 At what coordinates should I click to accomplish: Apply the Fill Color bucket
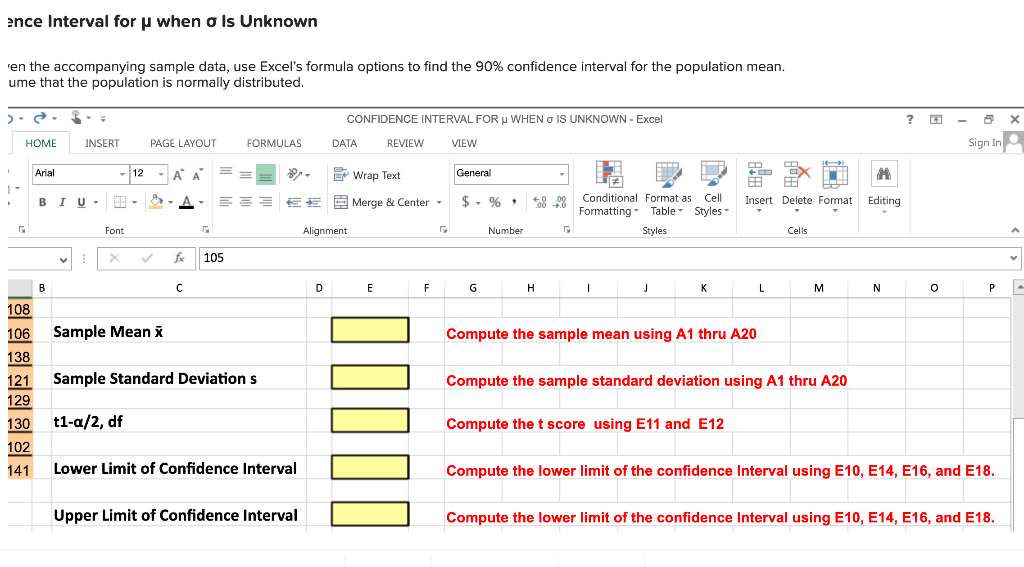(x=156, y=202)
